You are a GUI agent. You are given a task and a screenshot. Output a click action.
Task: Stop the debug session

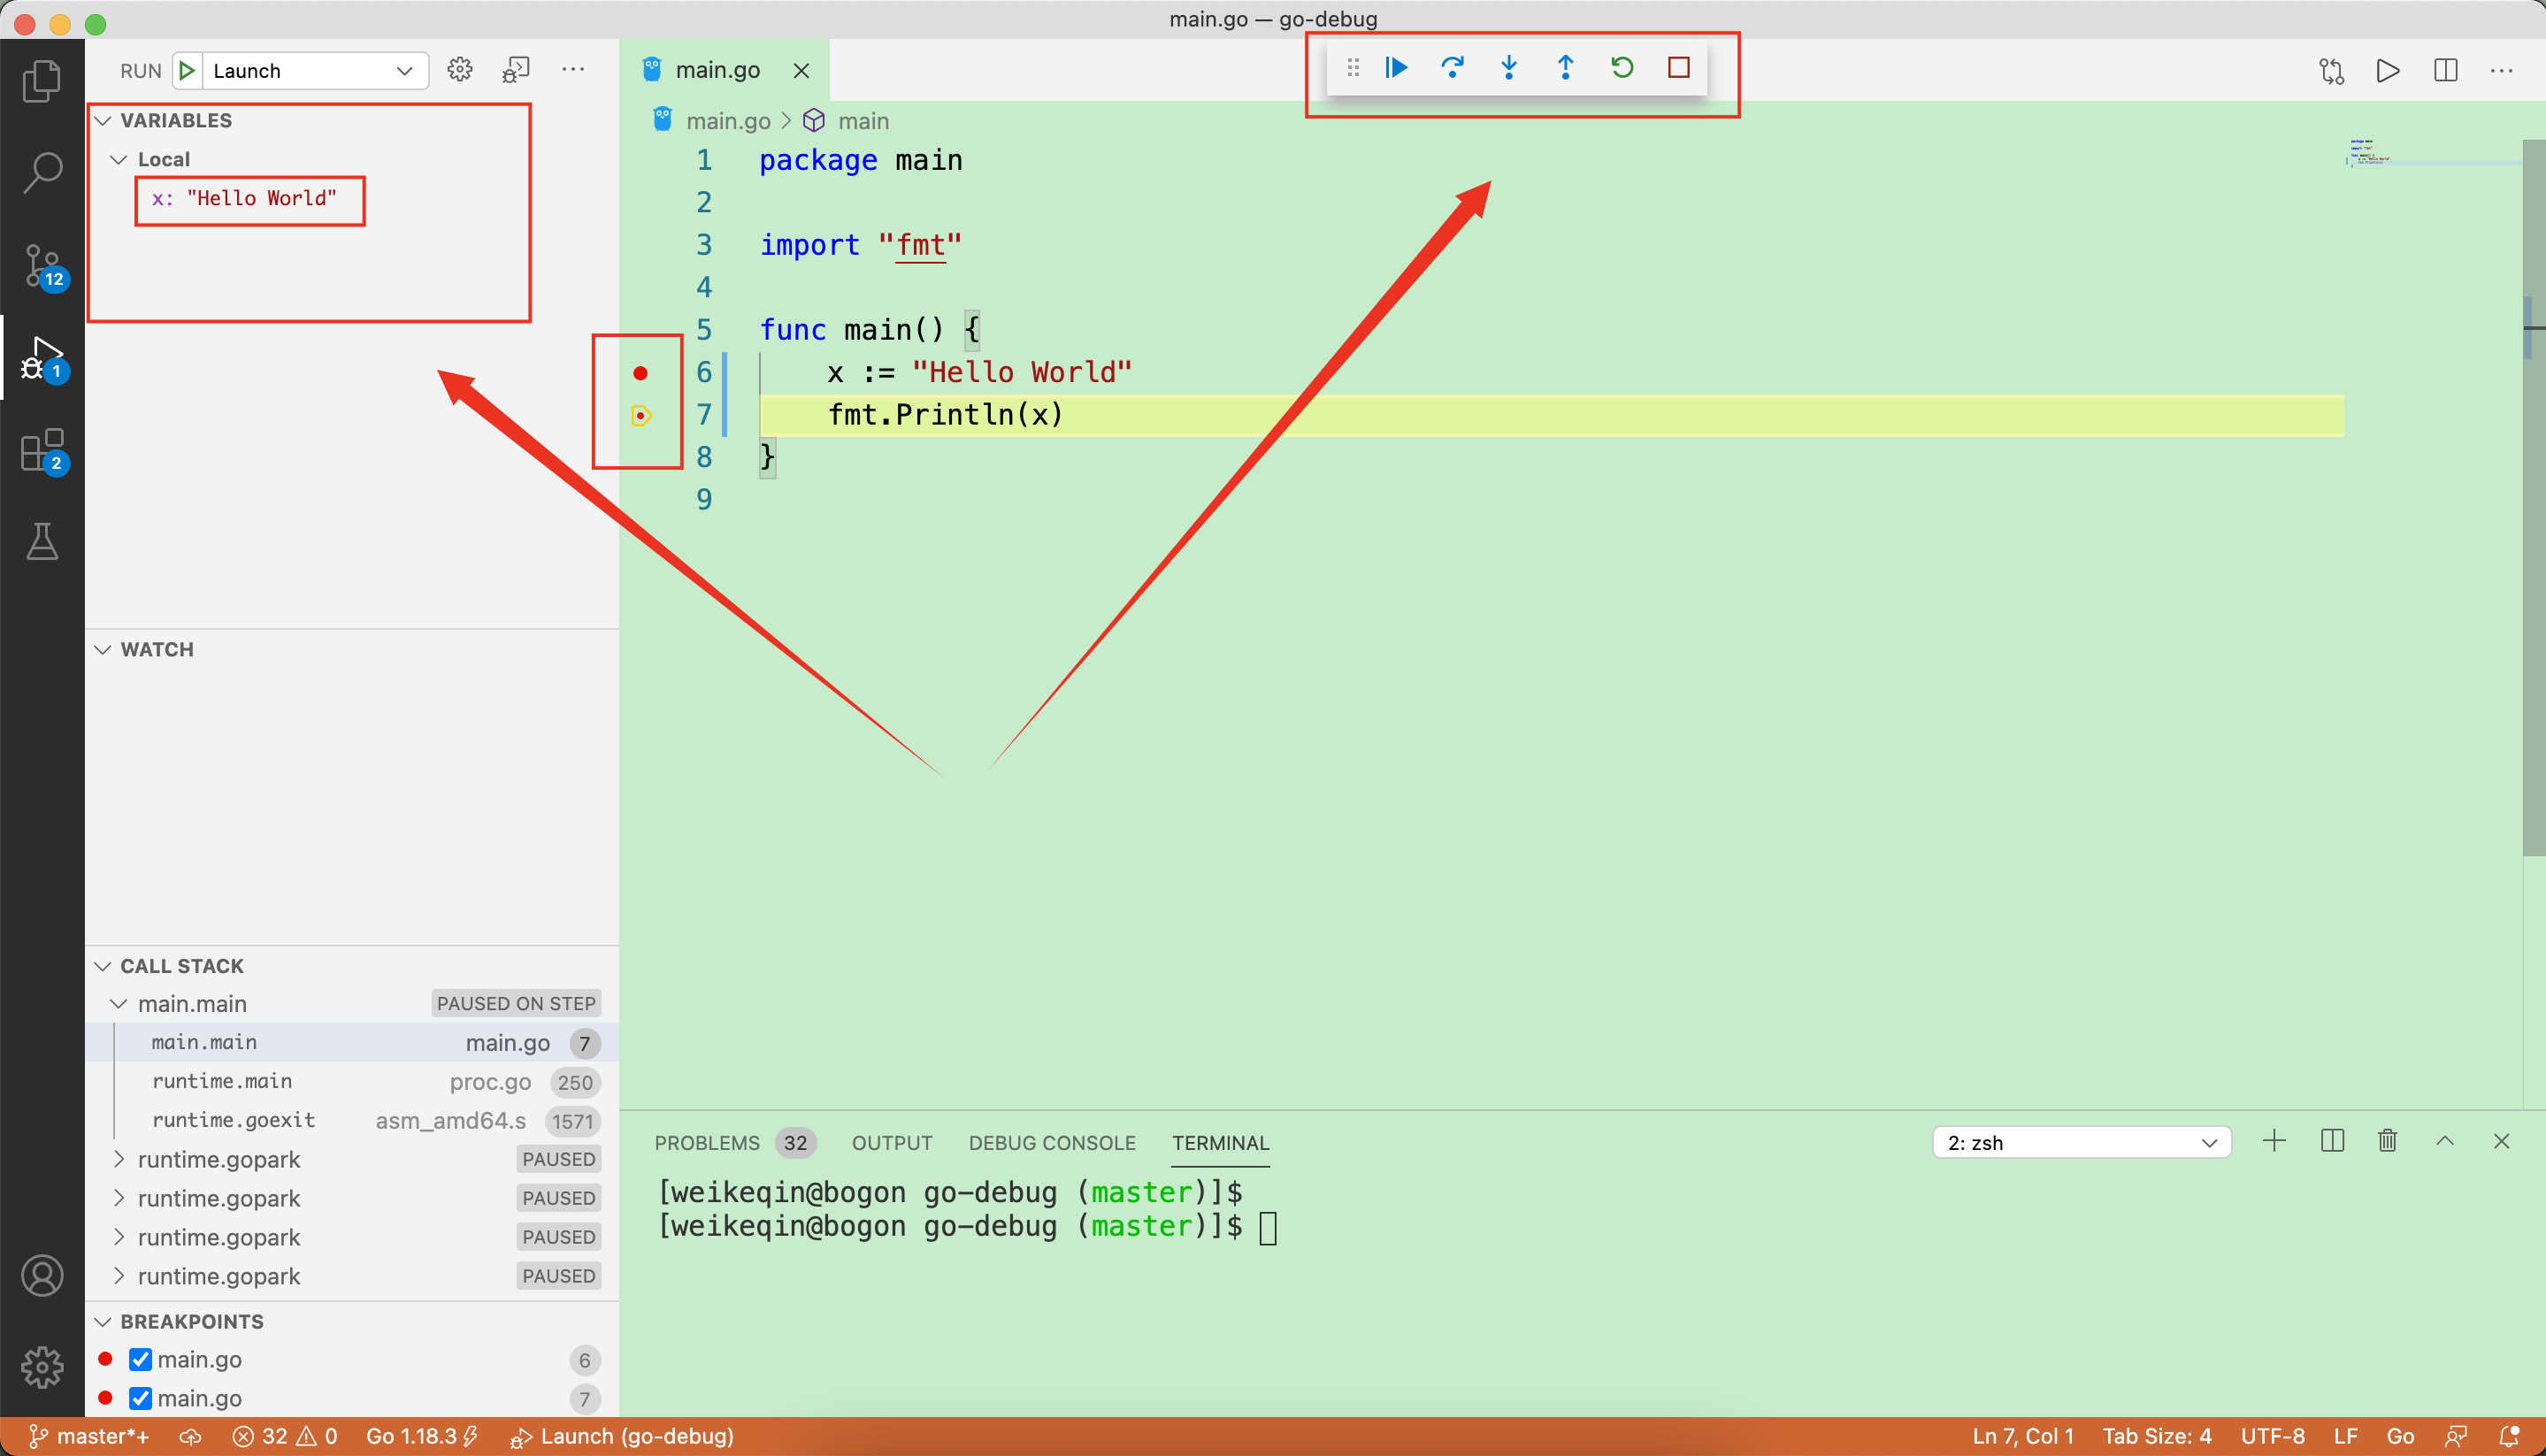click(x=1679, y=67)
